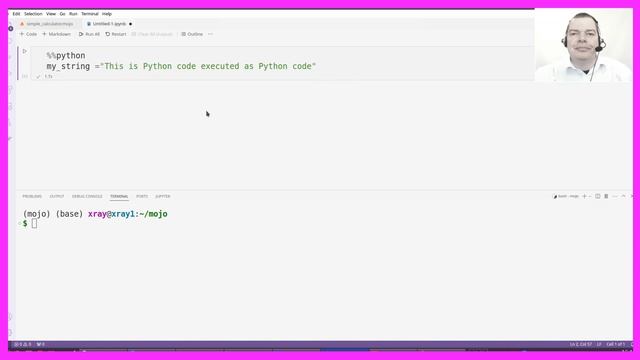The height and width of the screenshot is (360, 640).
Task: Clear All Outputs in notebook toolbar
Action: 152,34
